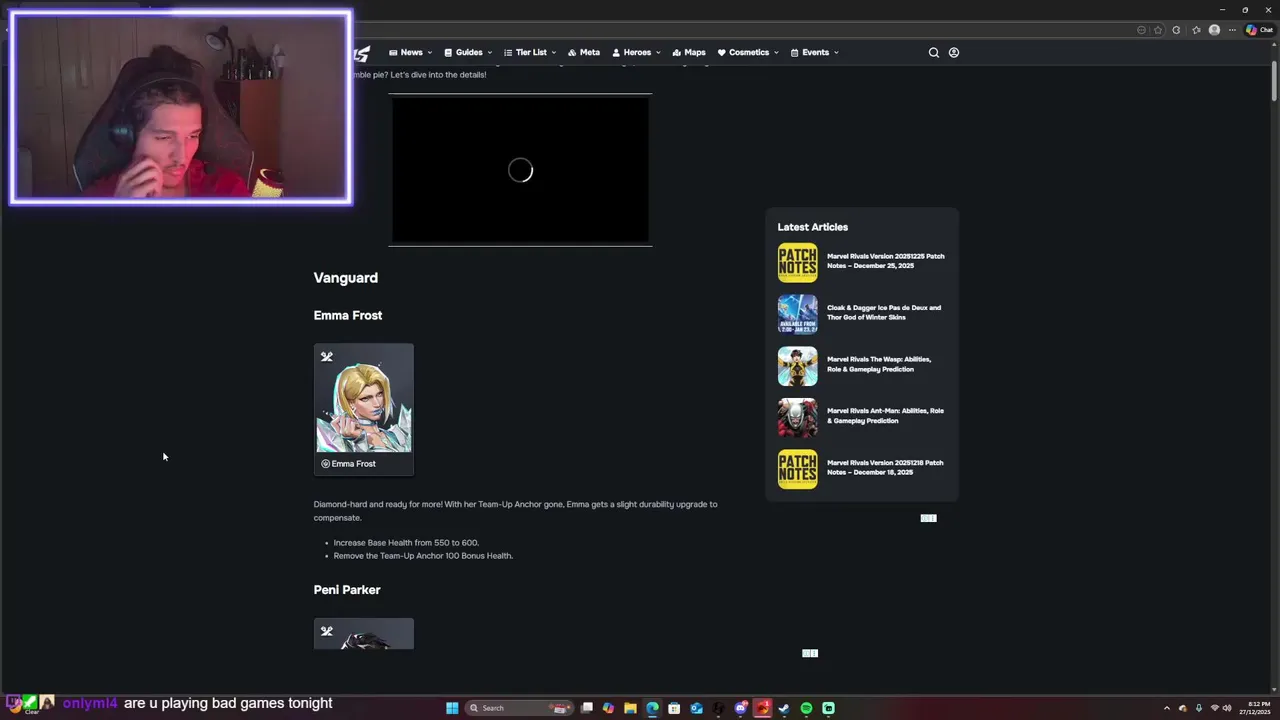Click the Wasp article thumbnail
Screen dimensions: 1280x720
798,366
